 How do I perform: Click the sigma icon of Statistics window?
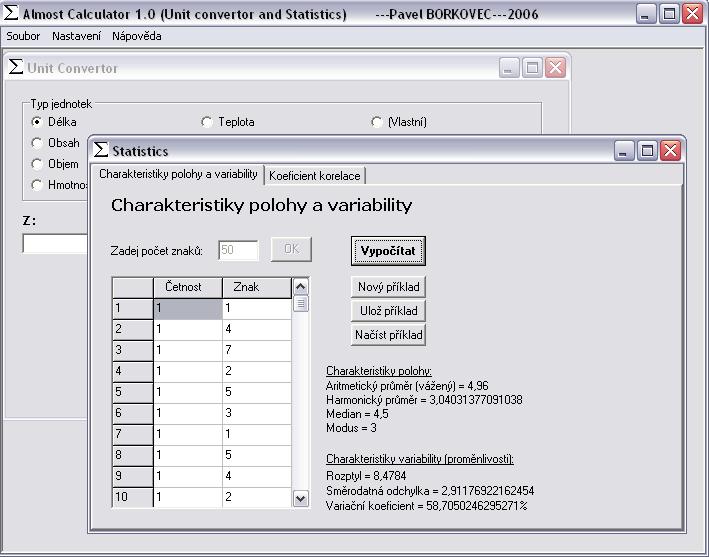point(100,150)
